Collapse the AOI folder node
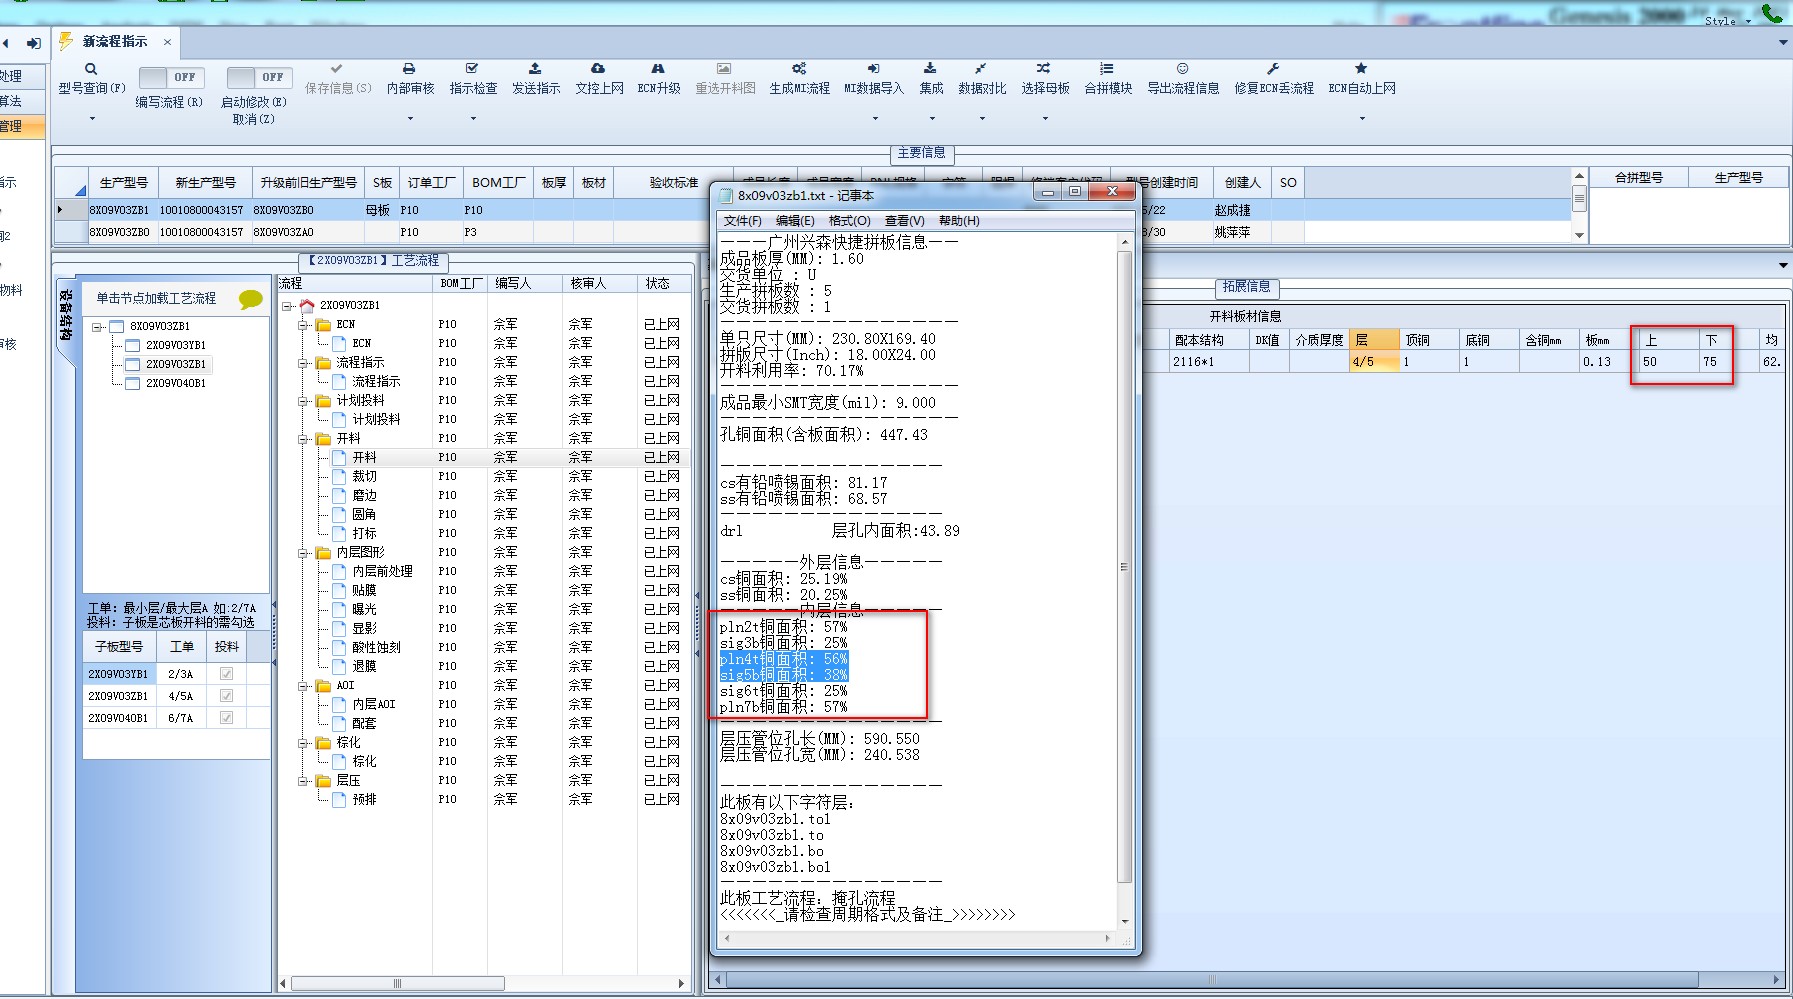The height and width of the screenshot is (999, 1793). 303,686
